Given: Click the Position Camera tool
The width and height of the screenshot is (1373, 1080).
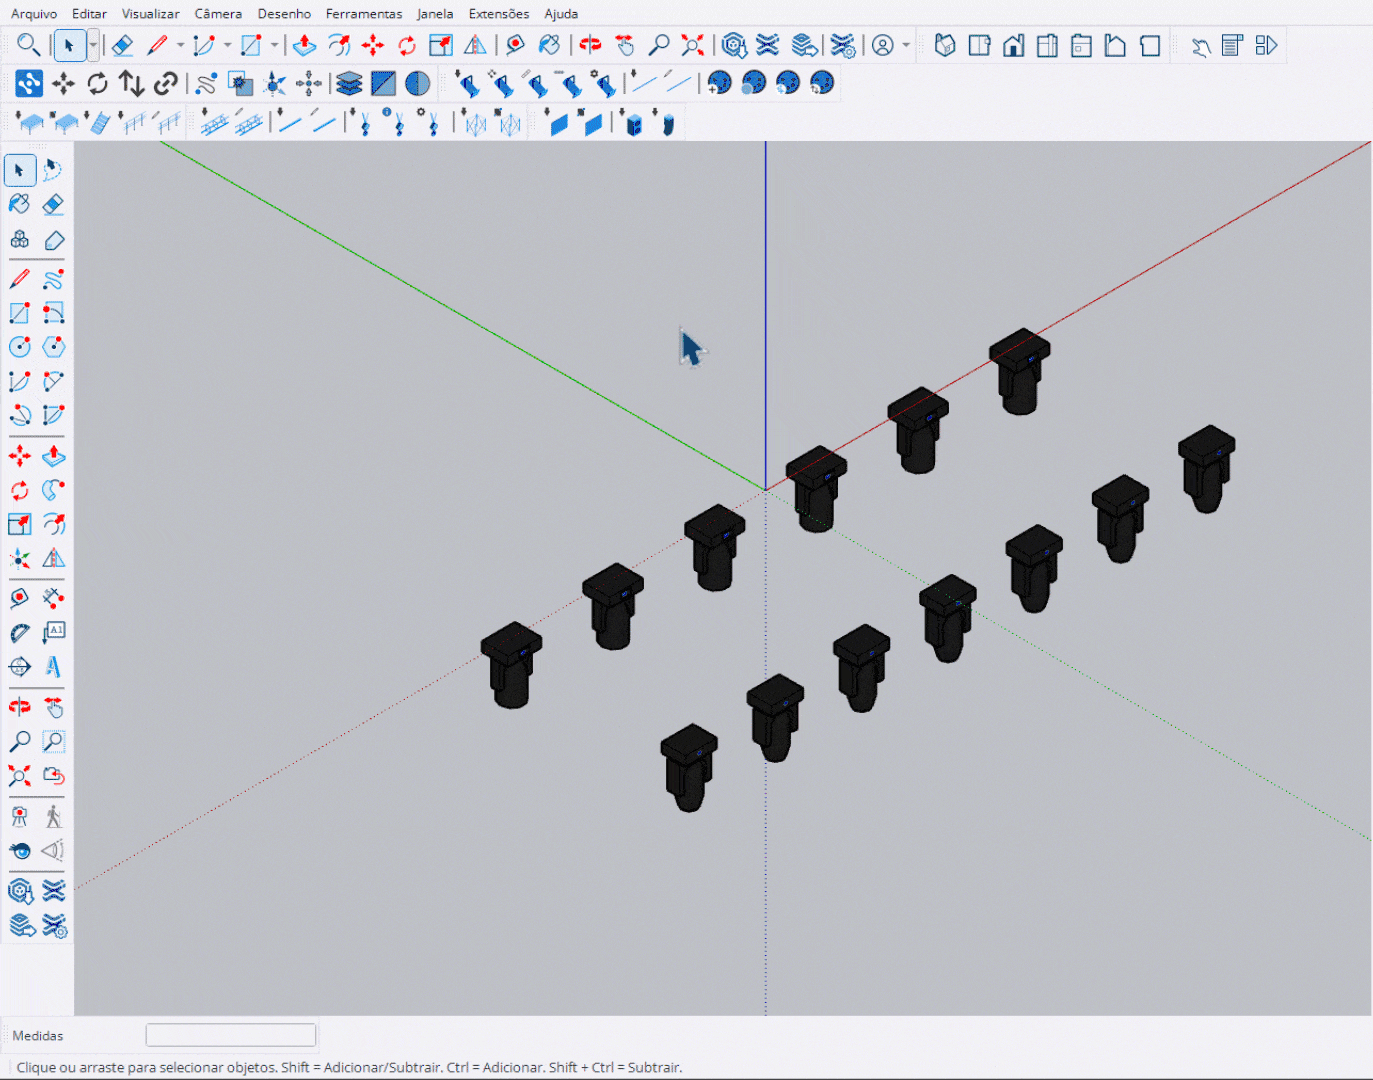Looking at the screenshot, I should tap(19, 817).
